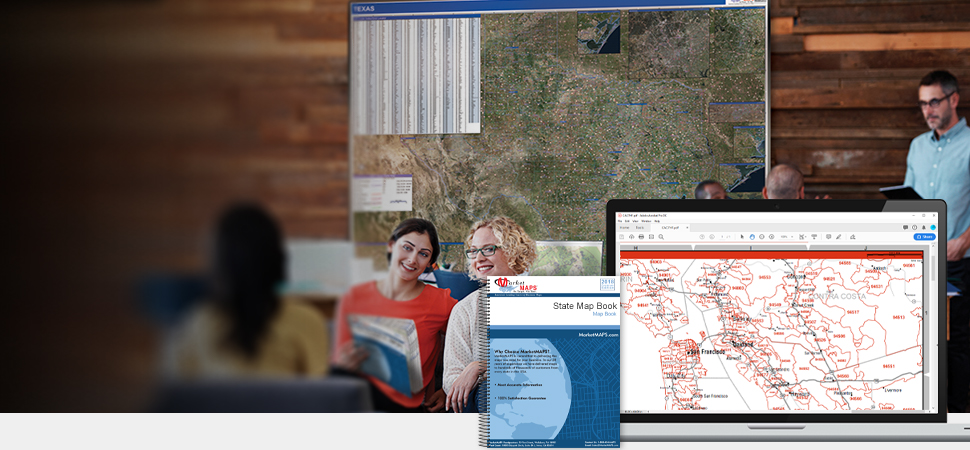Image resolution: width=970 pixels, height=450 pixels.
Task: Open the Edit menu in Acrobat
Action: (x=627, y=221)
